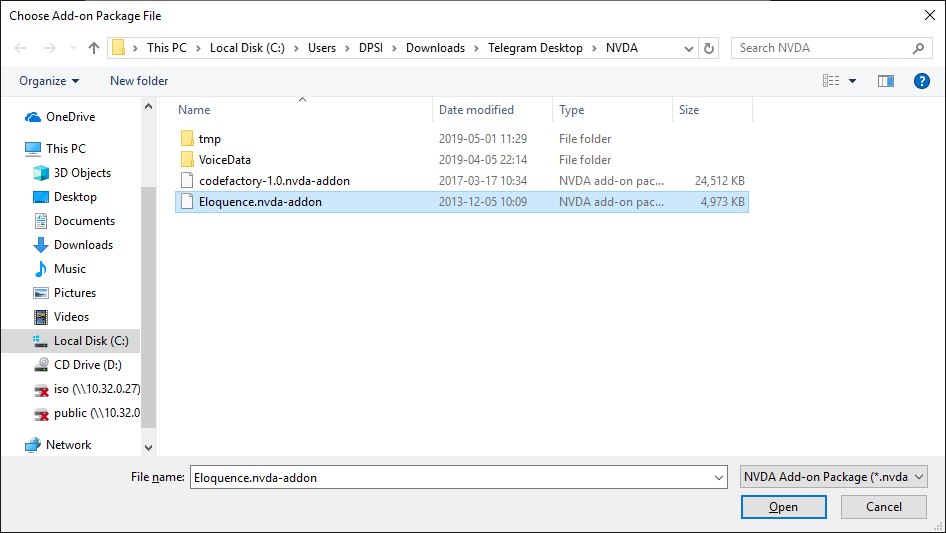Go forward to the next folder
Viewport: 946px width, 533px height.
49,48
